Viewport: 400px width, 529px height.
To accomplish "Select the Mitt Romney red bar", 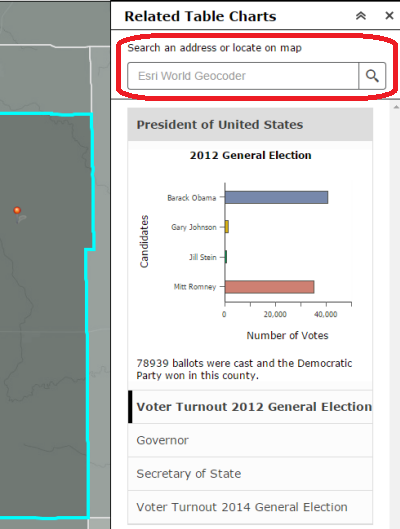I will click(x=269, y=287).
